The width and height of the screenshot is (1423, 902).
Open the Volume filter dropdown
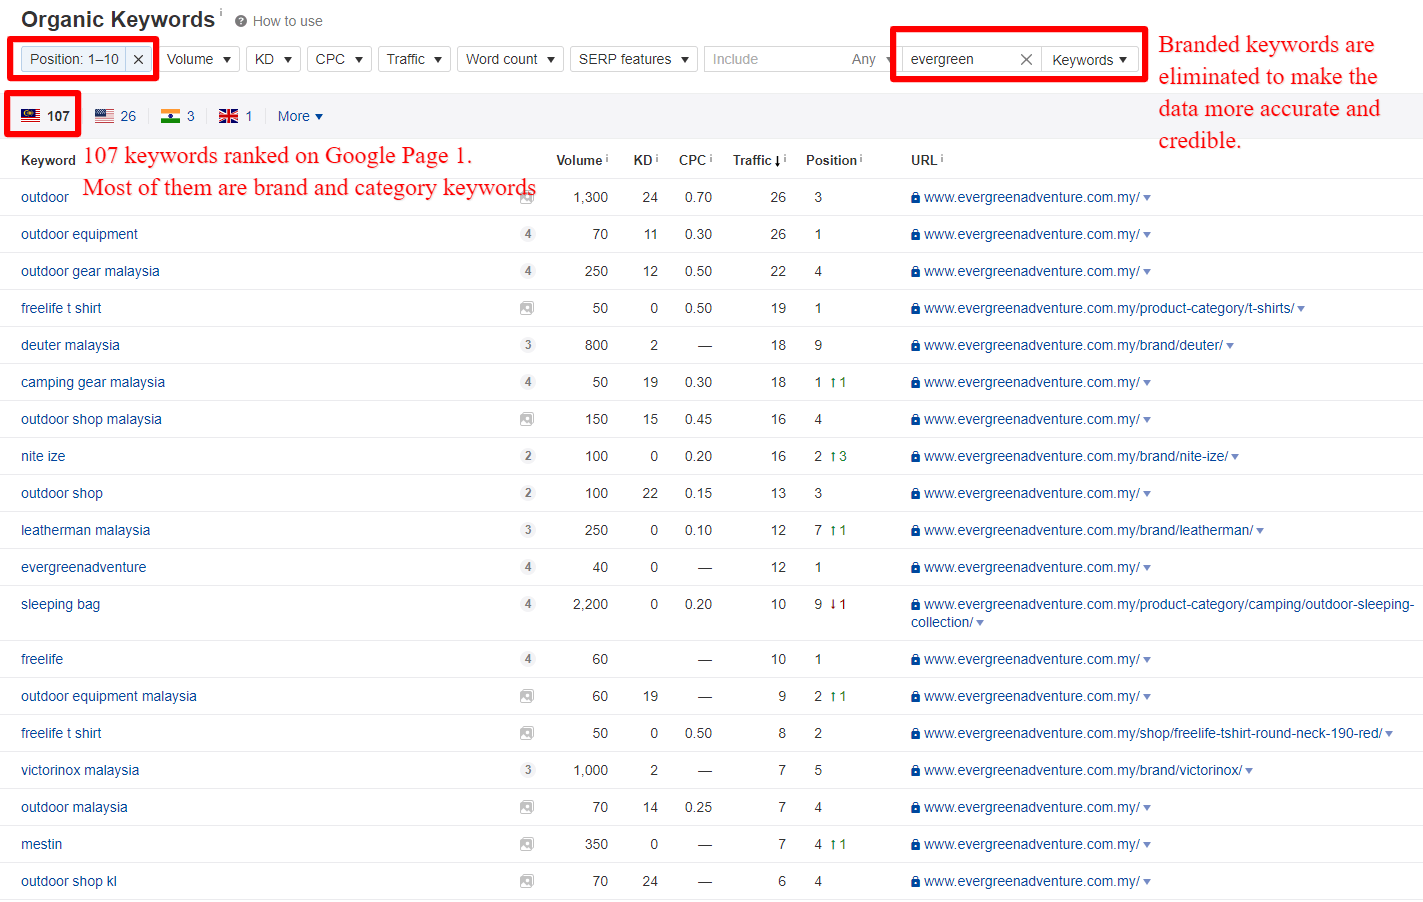pyautogui.click(x=199, y=59)
